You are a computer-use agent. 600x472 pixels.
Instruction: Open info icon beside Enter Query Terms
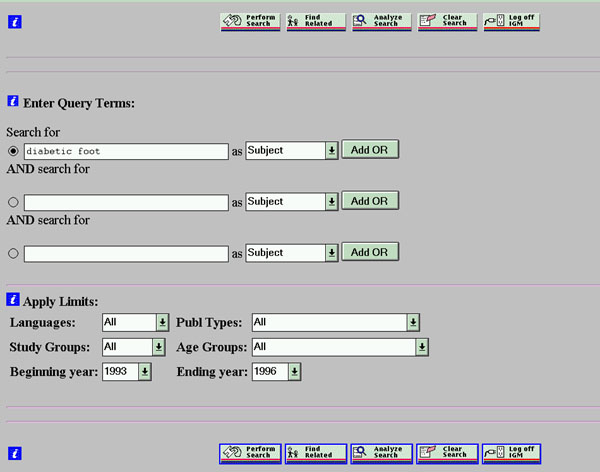pos(13,101)
